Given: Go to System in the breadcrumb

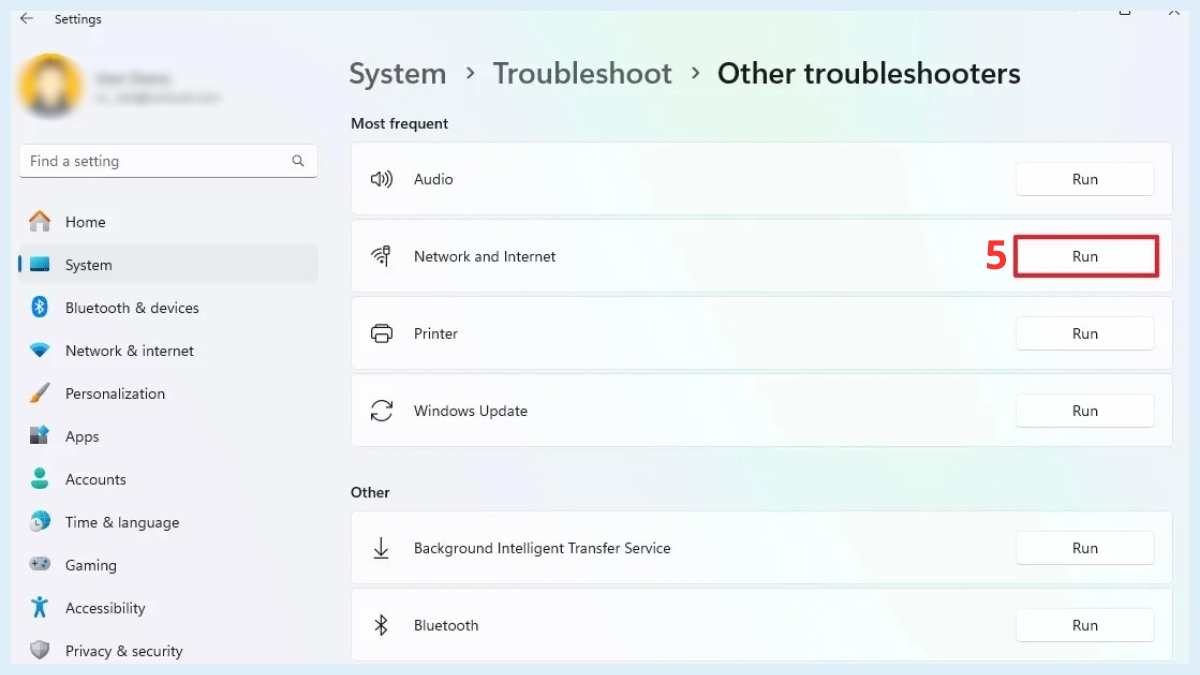Looking at the screenshot, I should pyautogui.click(x=397, y=74).
